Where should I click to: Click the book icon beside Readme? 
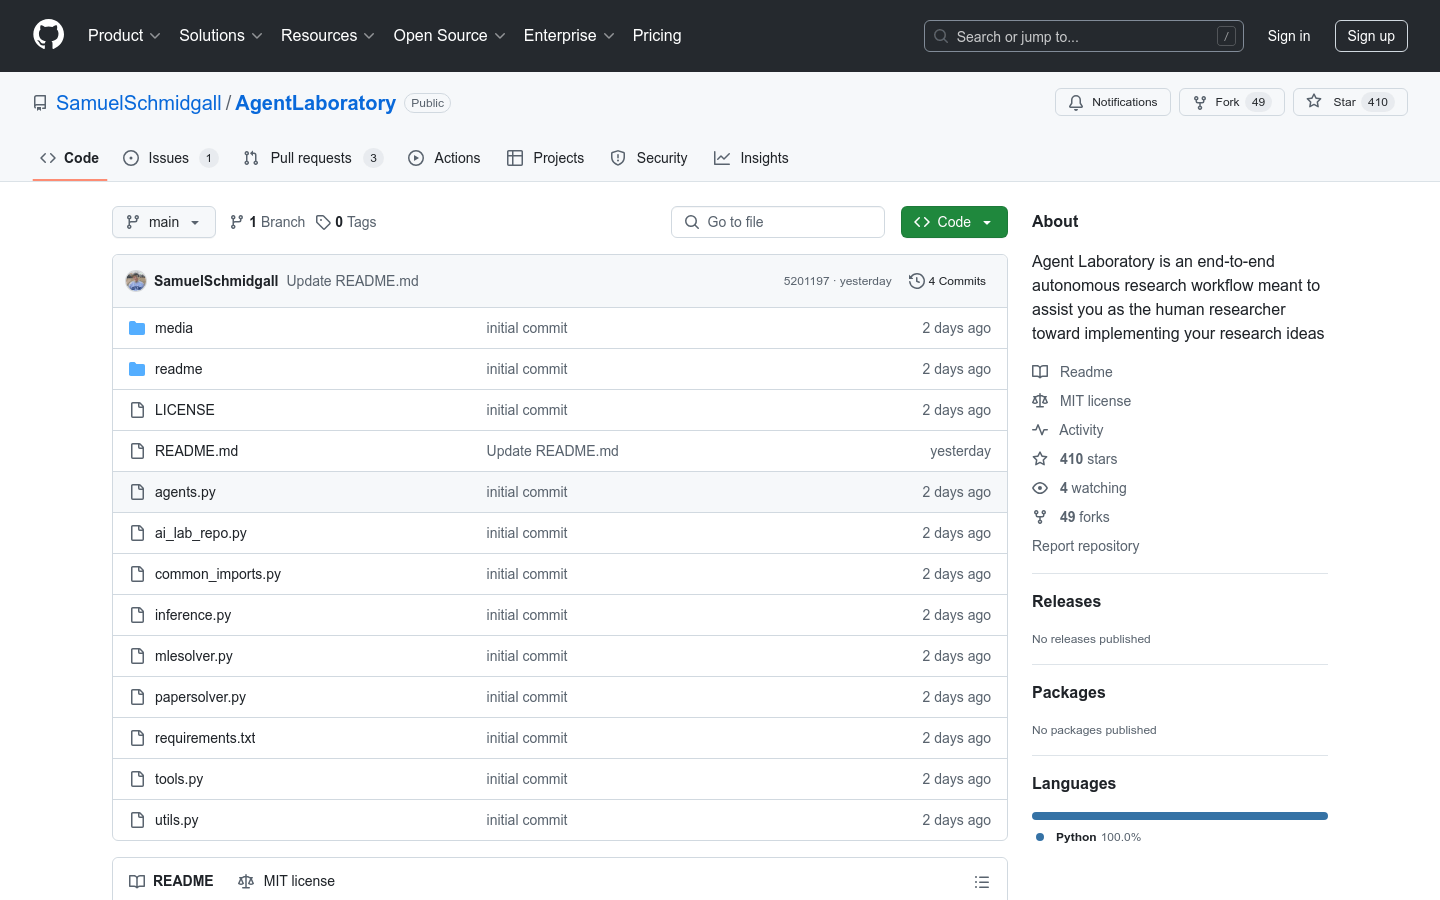pyautogui.click(x=1040, y=372)
